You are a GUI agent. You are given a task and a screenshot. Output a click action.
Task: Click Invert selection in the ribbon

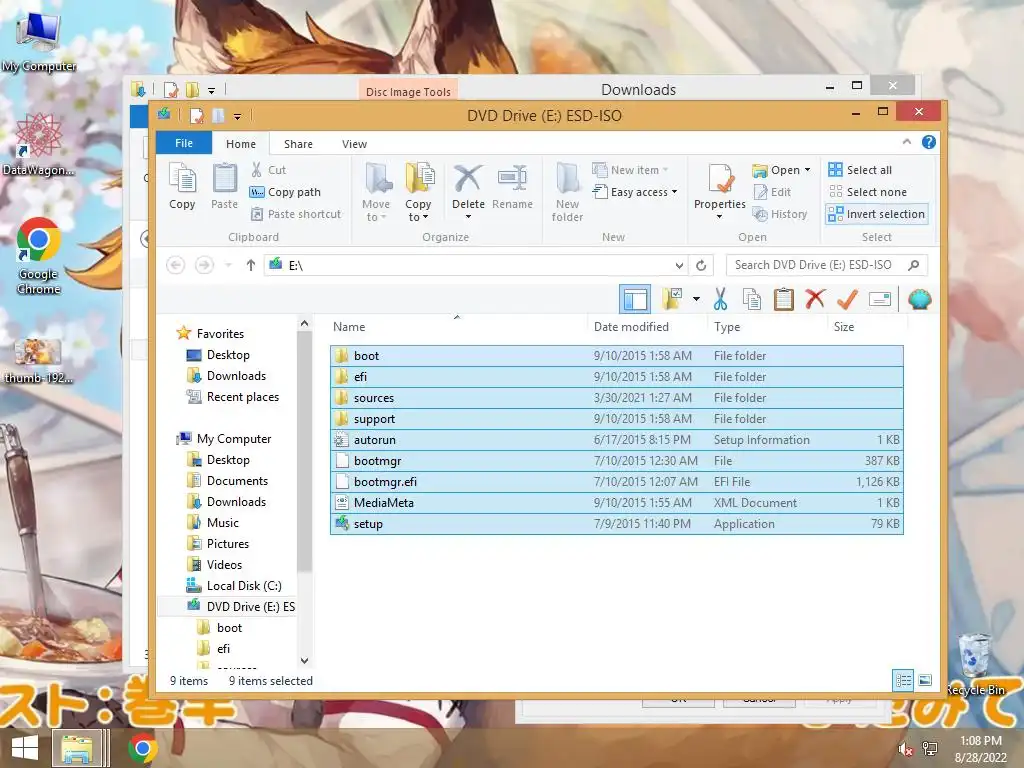[x=876, y=214]
